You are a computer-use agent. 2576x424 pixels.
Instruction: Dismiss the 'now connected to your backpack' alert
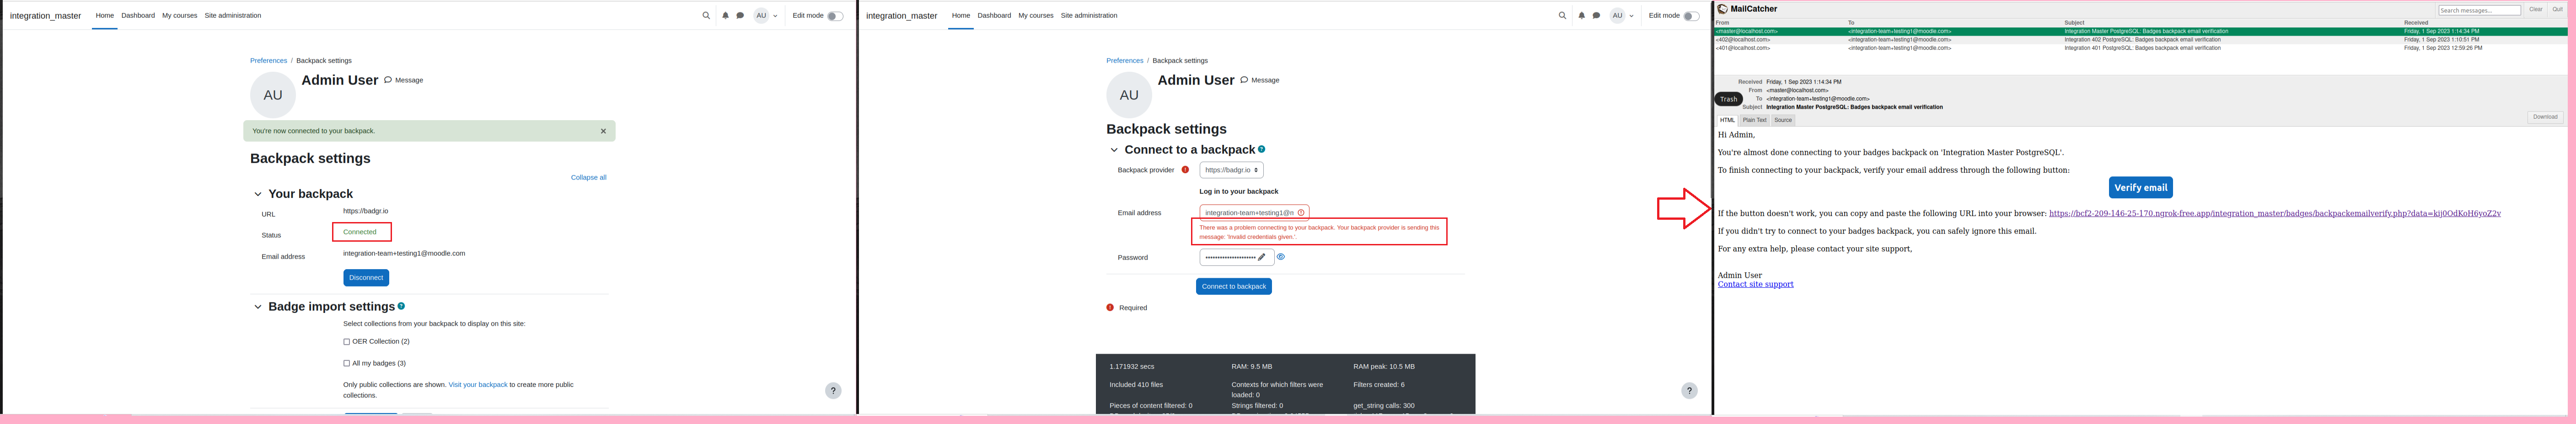click(603, 131)
